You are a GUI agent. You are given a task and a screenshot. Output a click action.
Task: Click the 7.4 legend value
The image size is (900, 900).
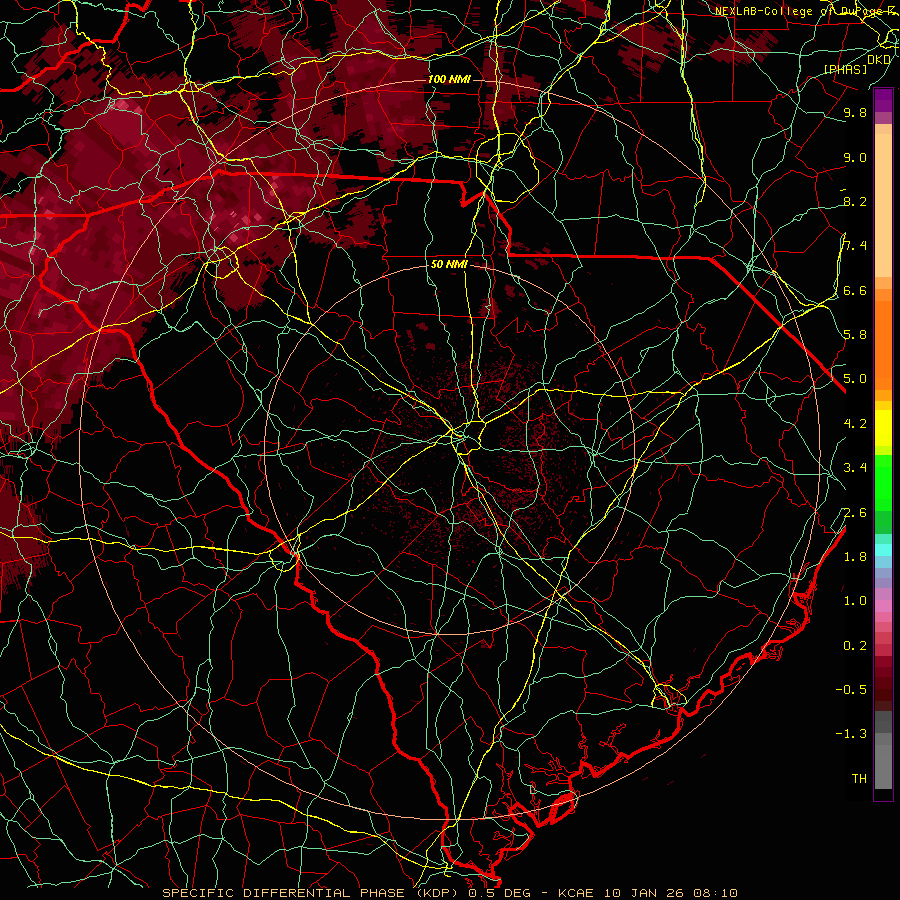coord(855,246)
